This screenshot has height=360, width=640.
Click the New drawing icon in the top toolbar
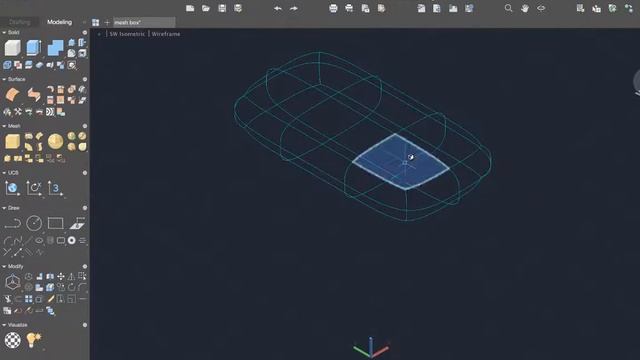190,8
